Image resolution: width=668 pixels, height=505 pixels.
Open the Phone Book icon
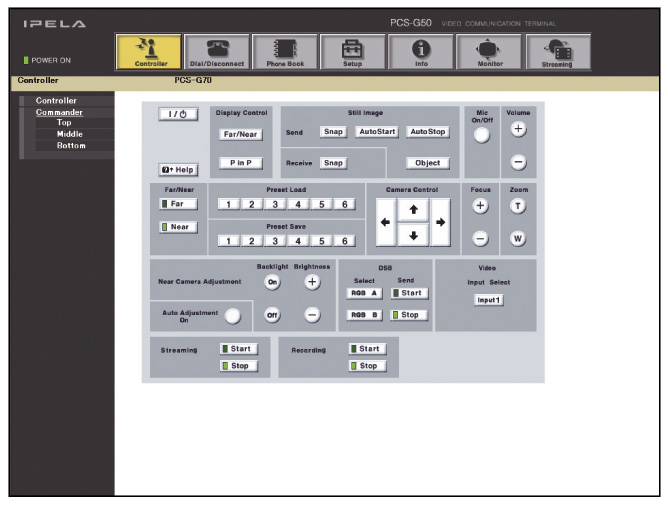click(x=285, y=53)
